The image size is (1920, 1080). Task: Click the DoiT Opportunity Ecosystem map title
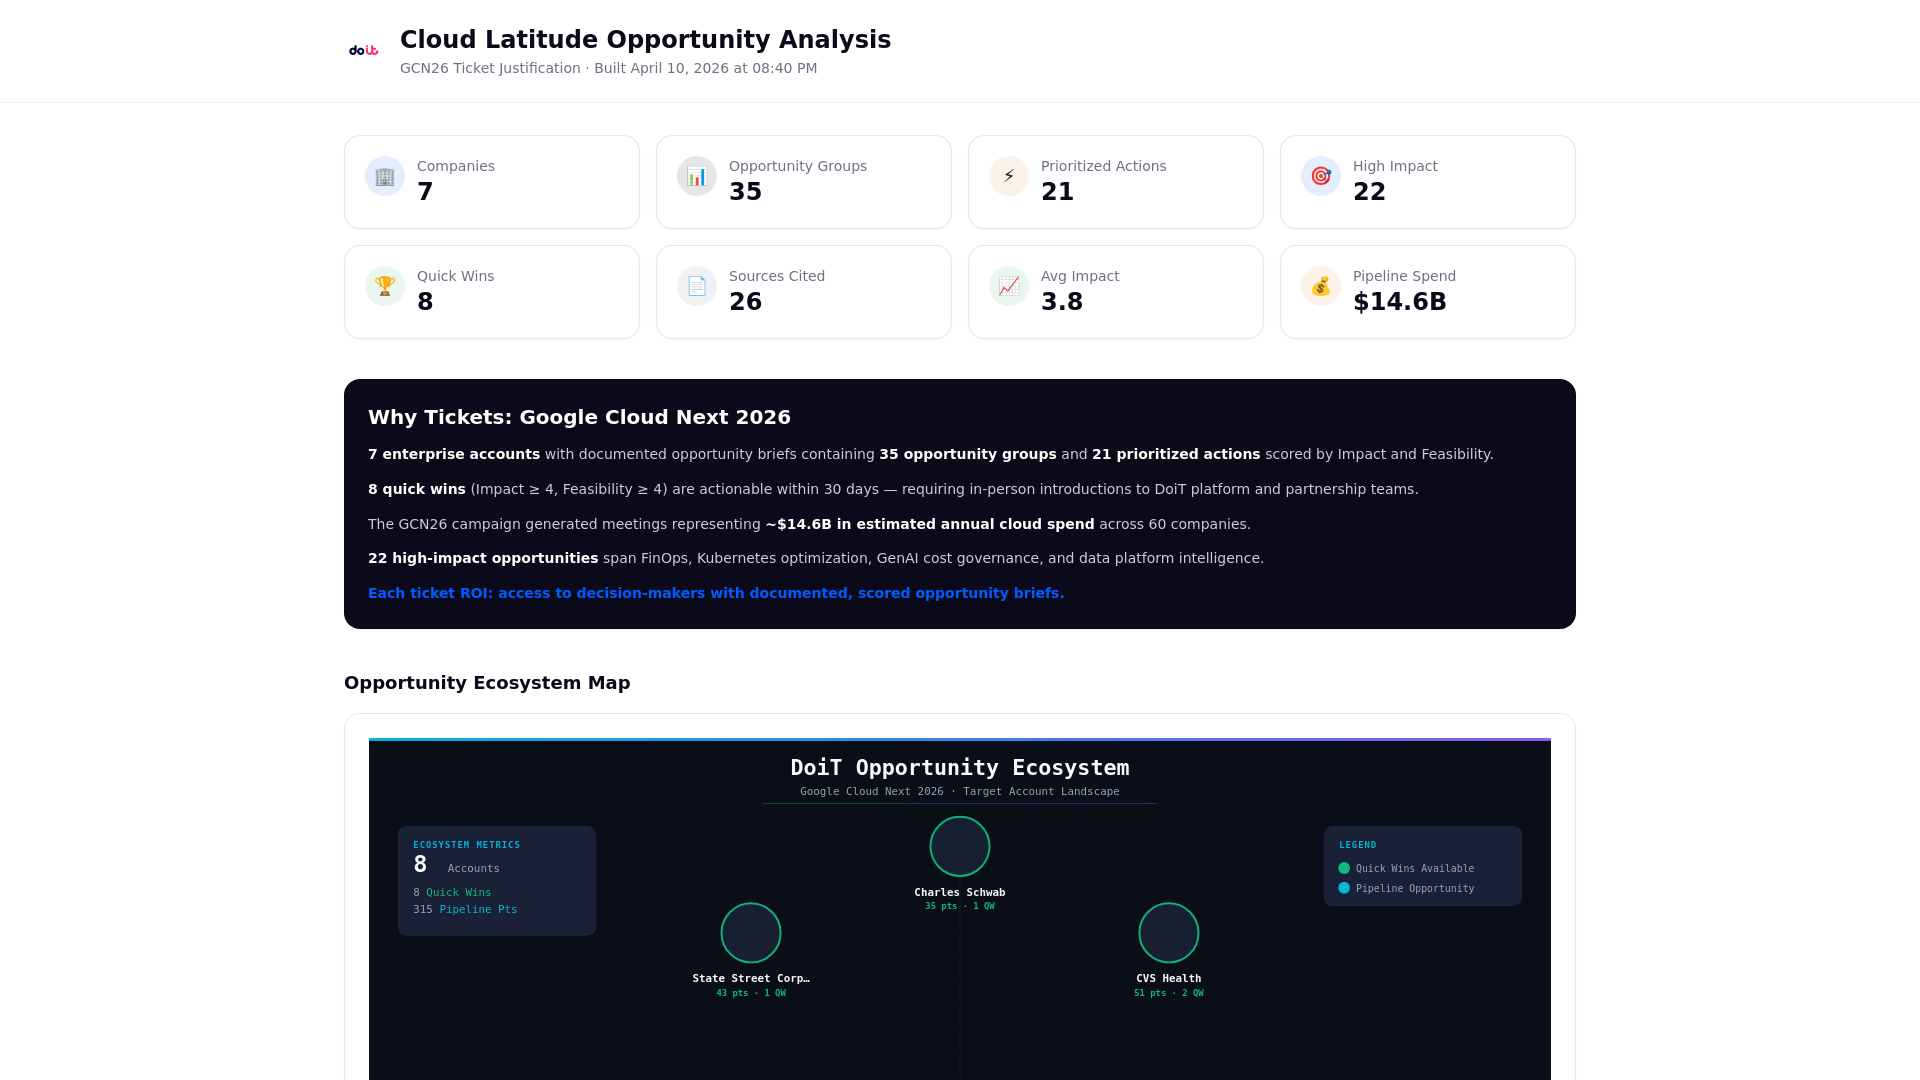pyautogui.click(x=960, y=768)
